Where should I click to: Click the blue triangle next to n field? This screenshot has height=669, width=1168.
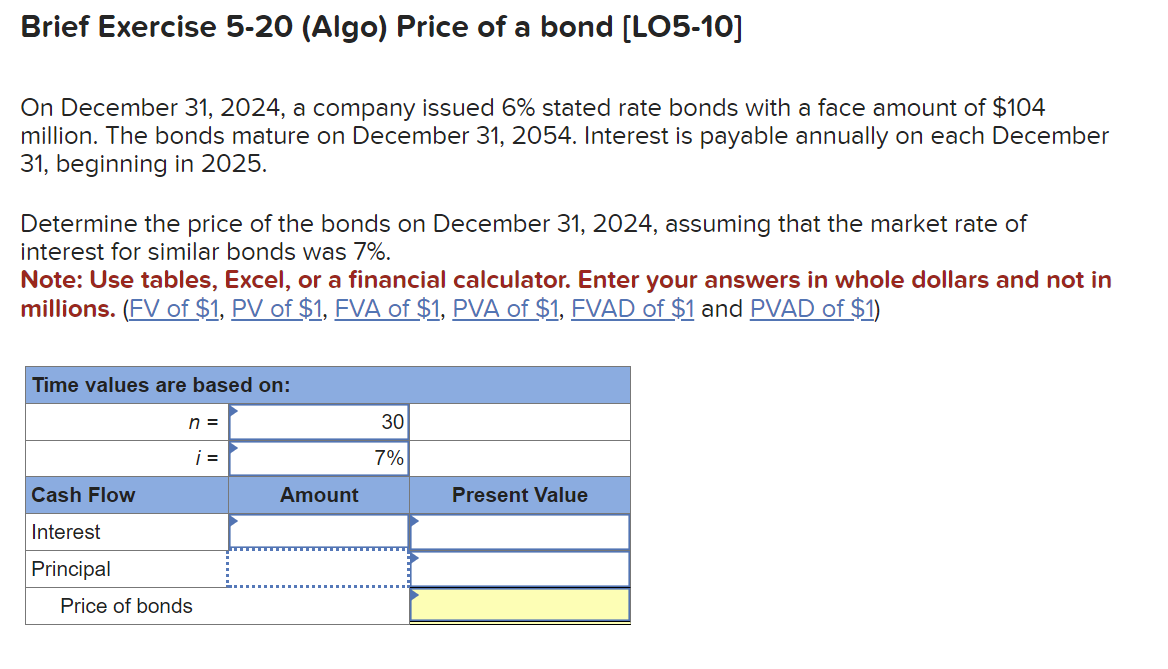pyautogui.click(x=233, y=410)
